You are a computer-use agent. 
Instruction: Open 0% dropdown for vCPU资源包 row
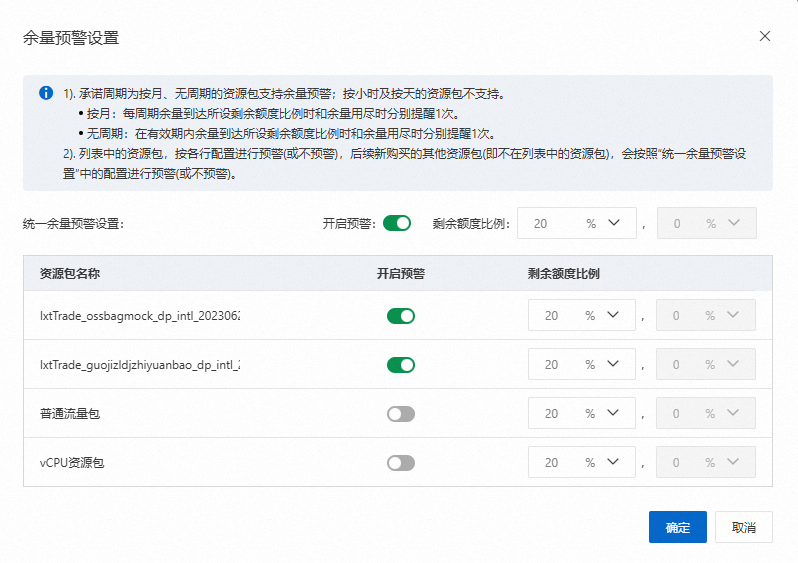pyautogui.click(x=706, y=462)
